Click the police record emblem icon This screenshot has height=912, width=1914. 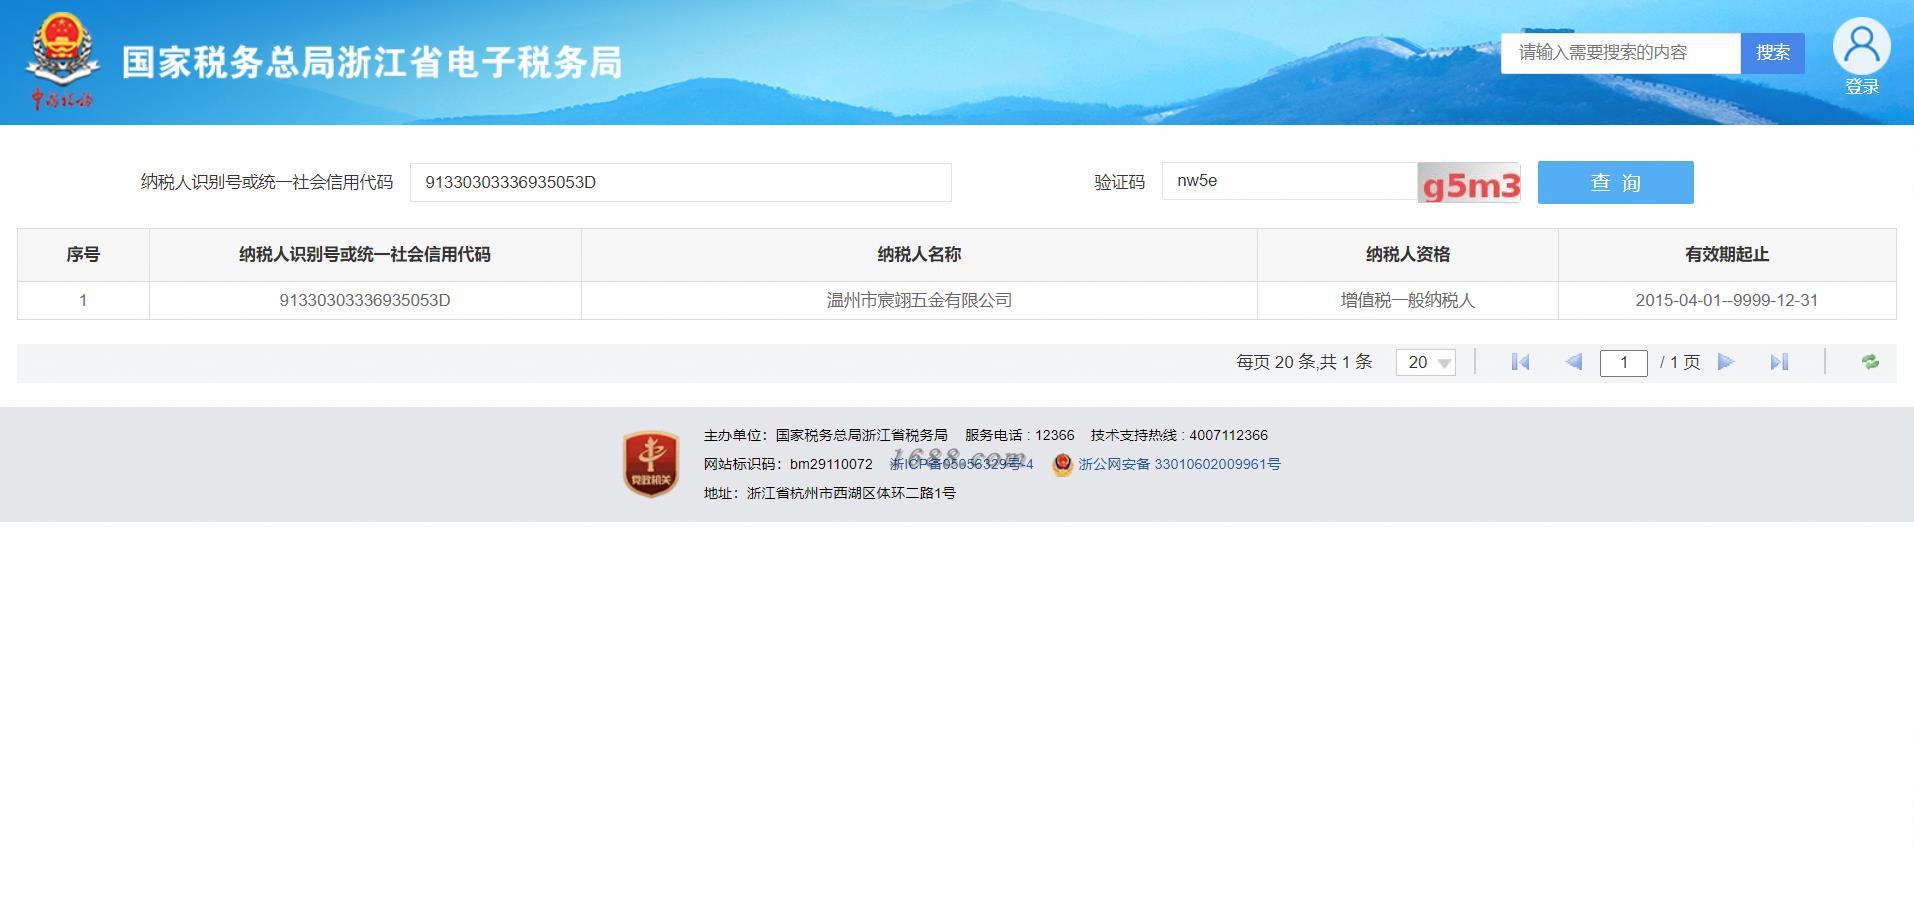[1062, 465]
